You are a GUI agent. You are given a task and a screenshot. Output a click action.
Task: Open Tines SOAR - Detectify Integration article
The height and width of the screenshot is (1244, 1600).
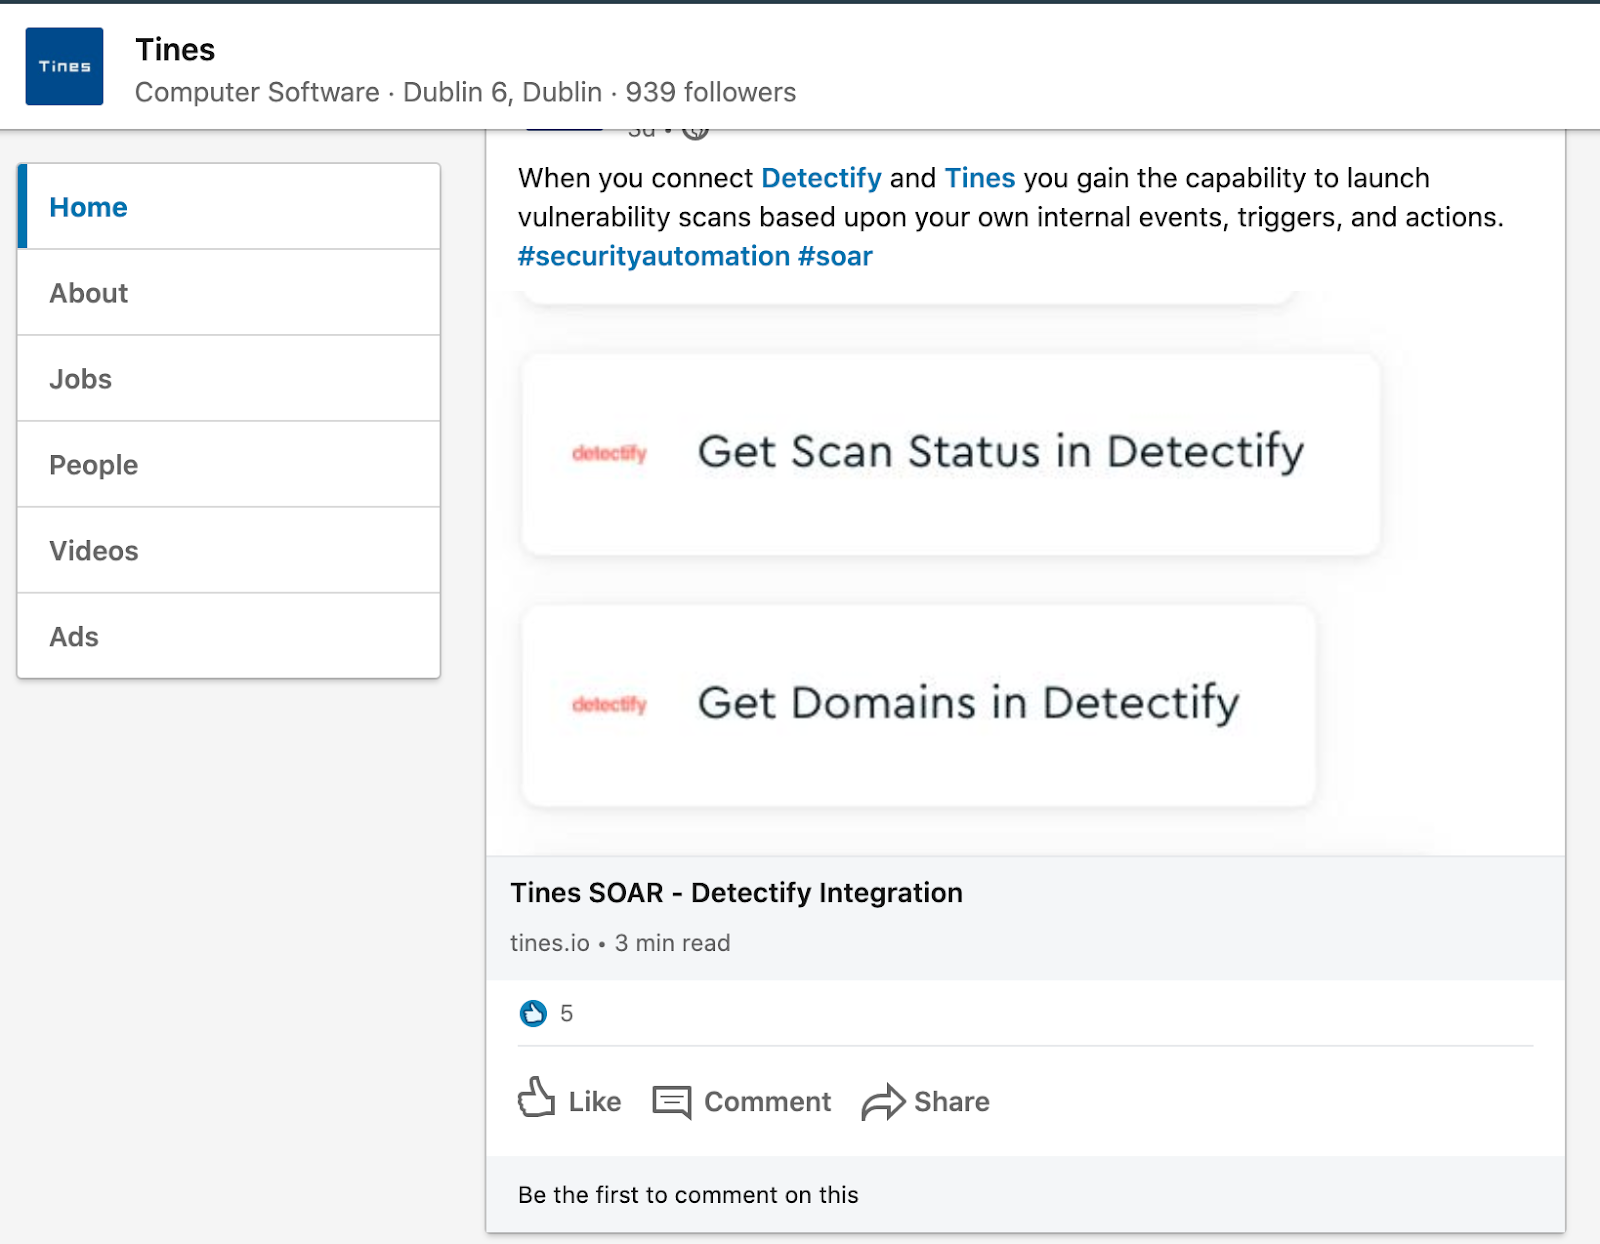[736, 892]
